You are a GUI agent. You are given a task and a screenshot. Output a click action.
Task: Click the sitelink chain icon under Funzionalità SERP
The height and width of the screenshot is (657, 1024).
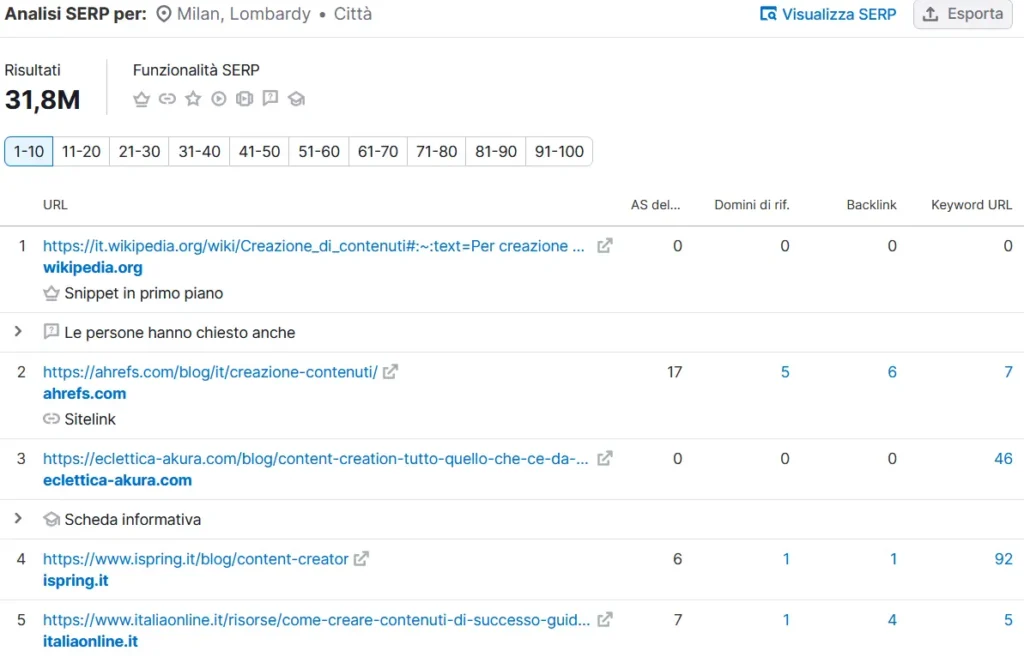(x=167, y=99)
